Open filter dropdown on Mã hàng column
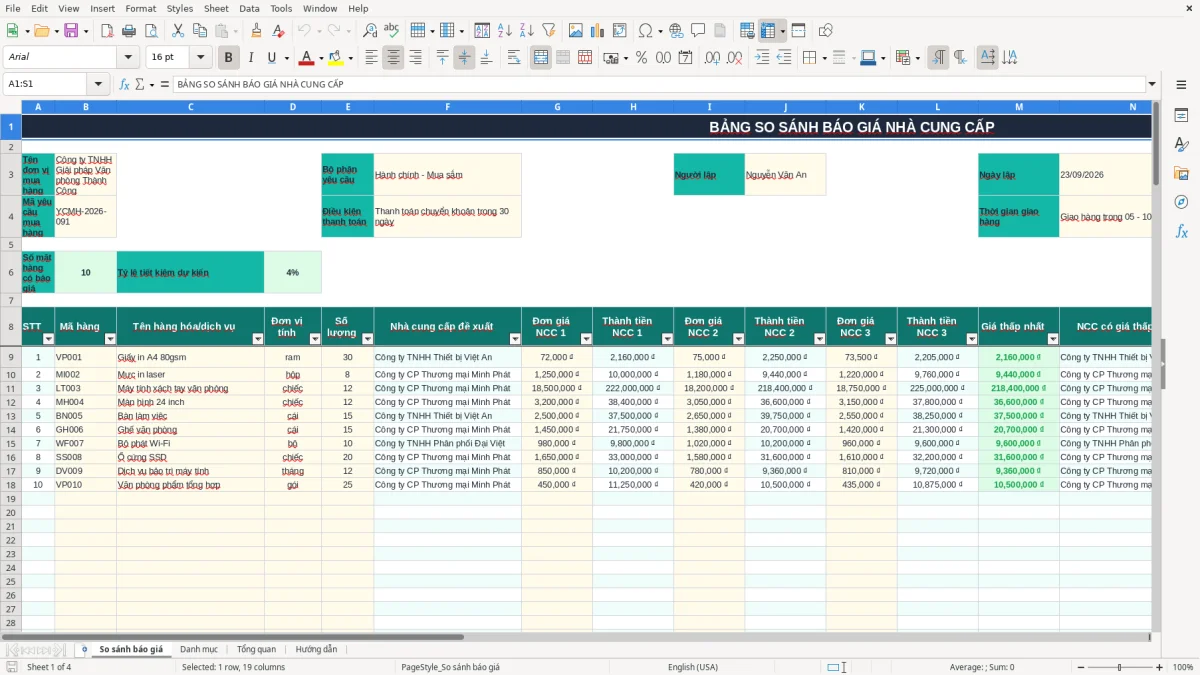 pyautogui.click(x=110, y=339)
